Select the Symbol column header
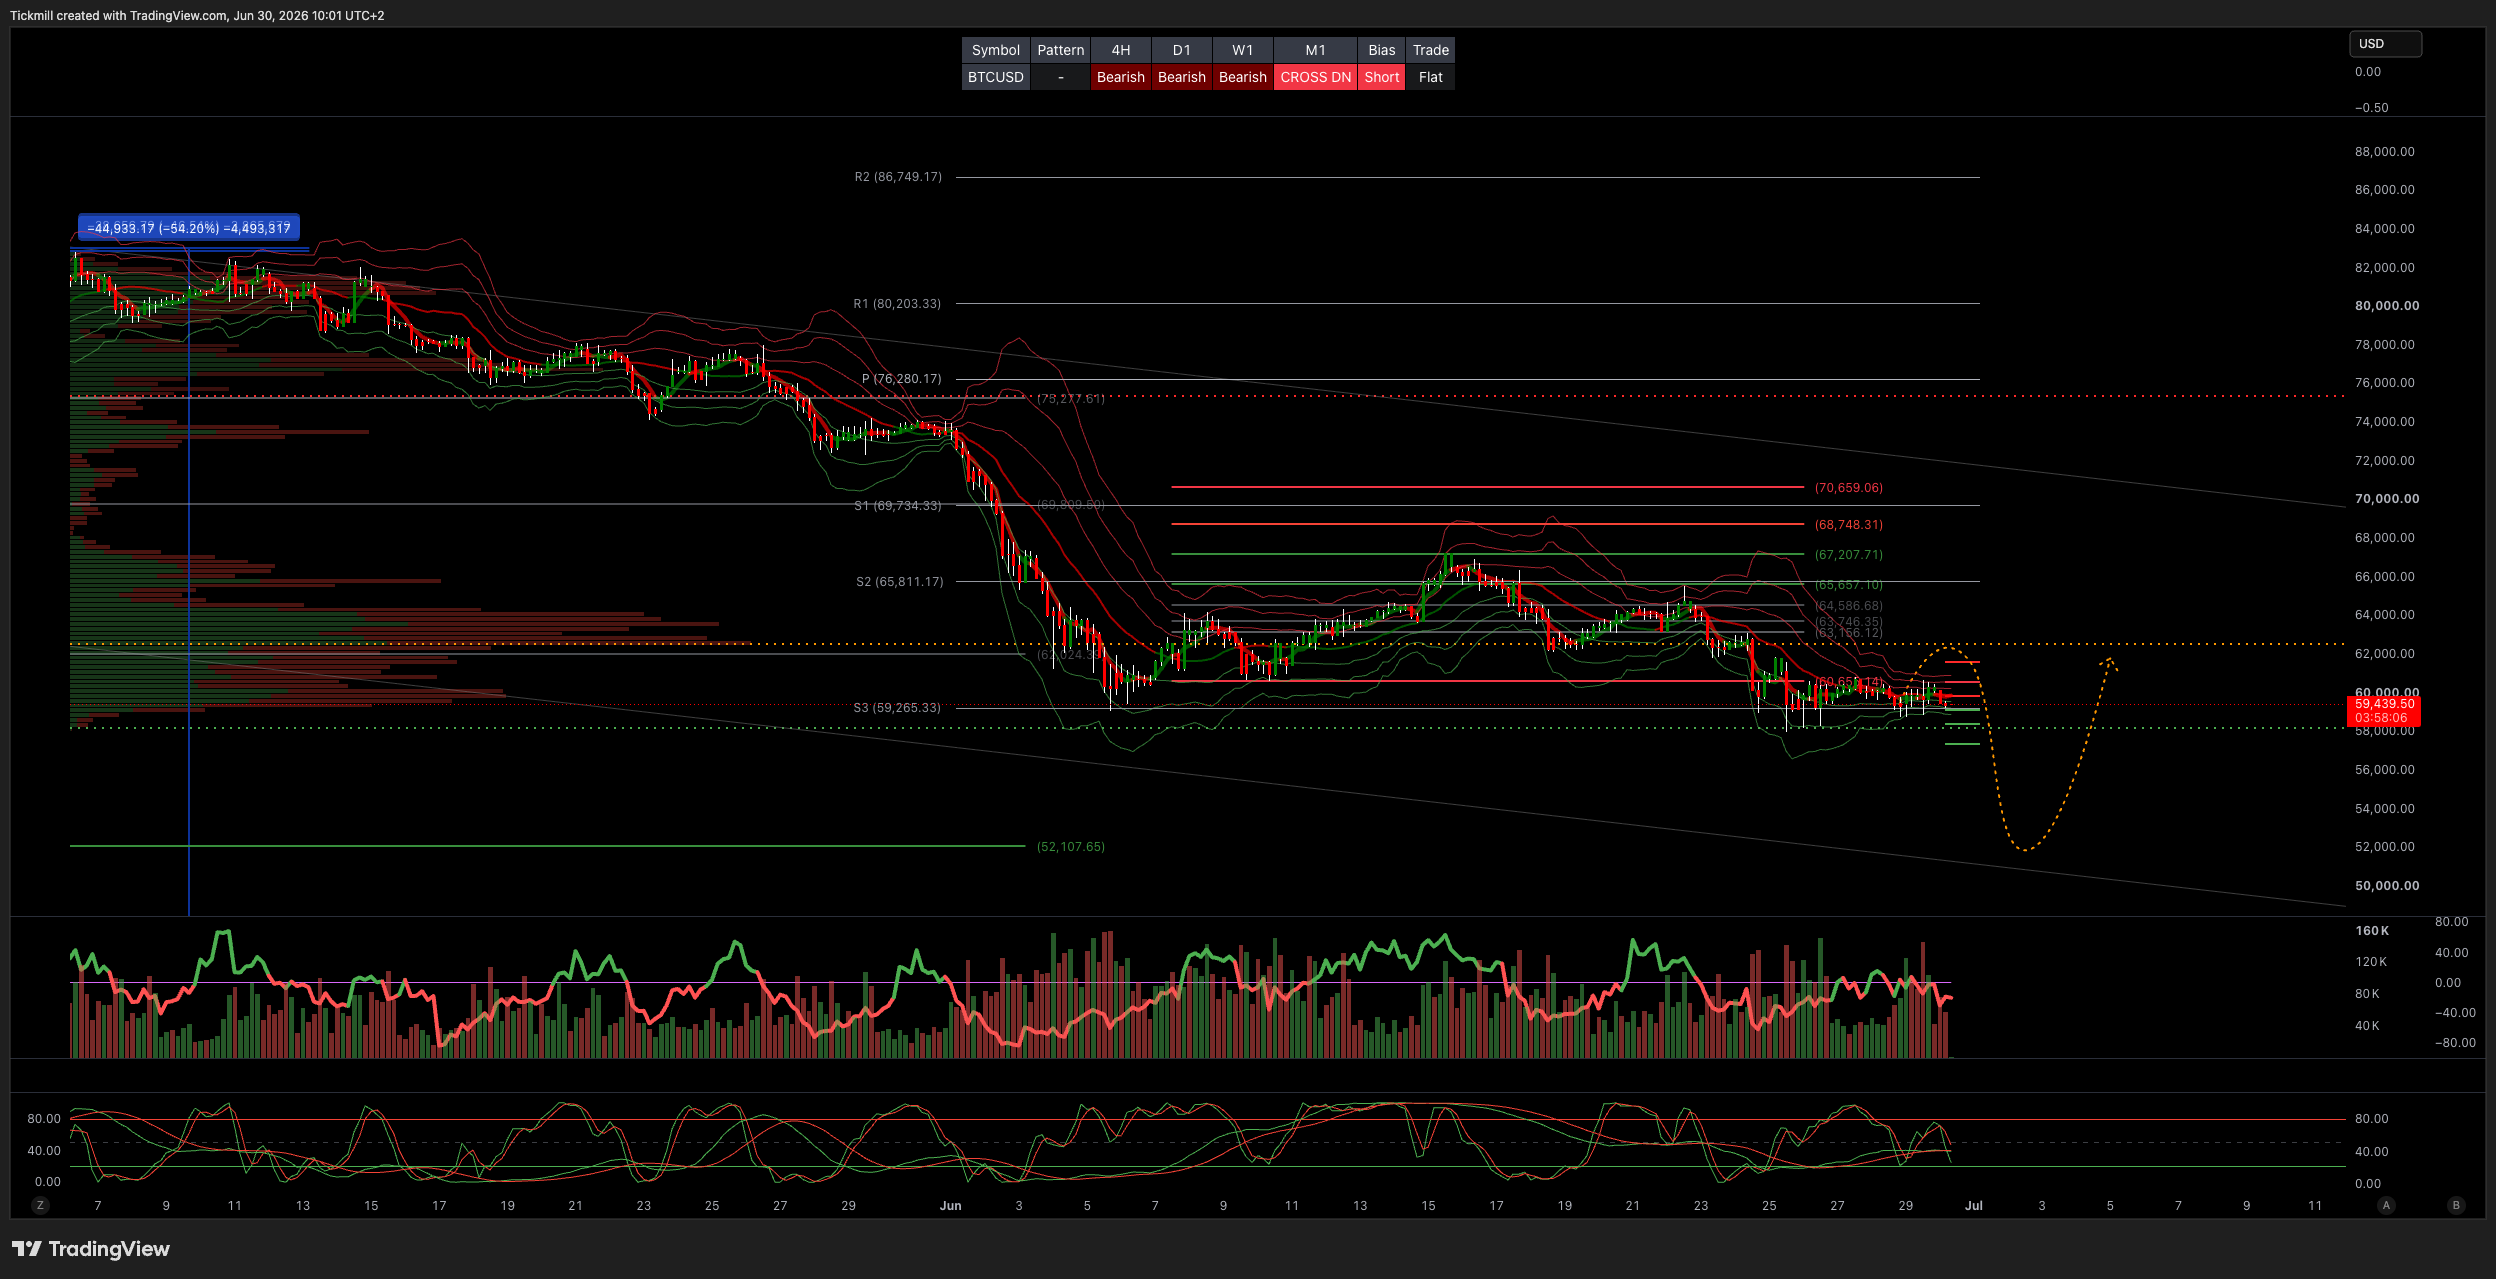Image resolution: width=2496 pixels, height=1279 pixels. pyautogui.click(x=995, y=50)
